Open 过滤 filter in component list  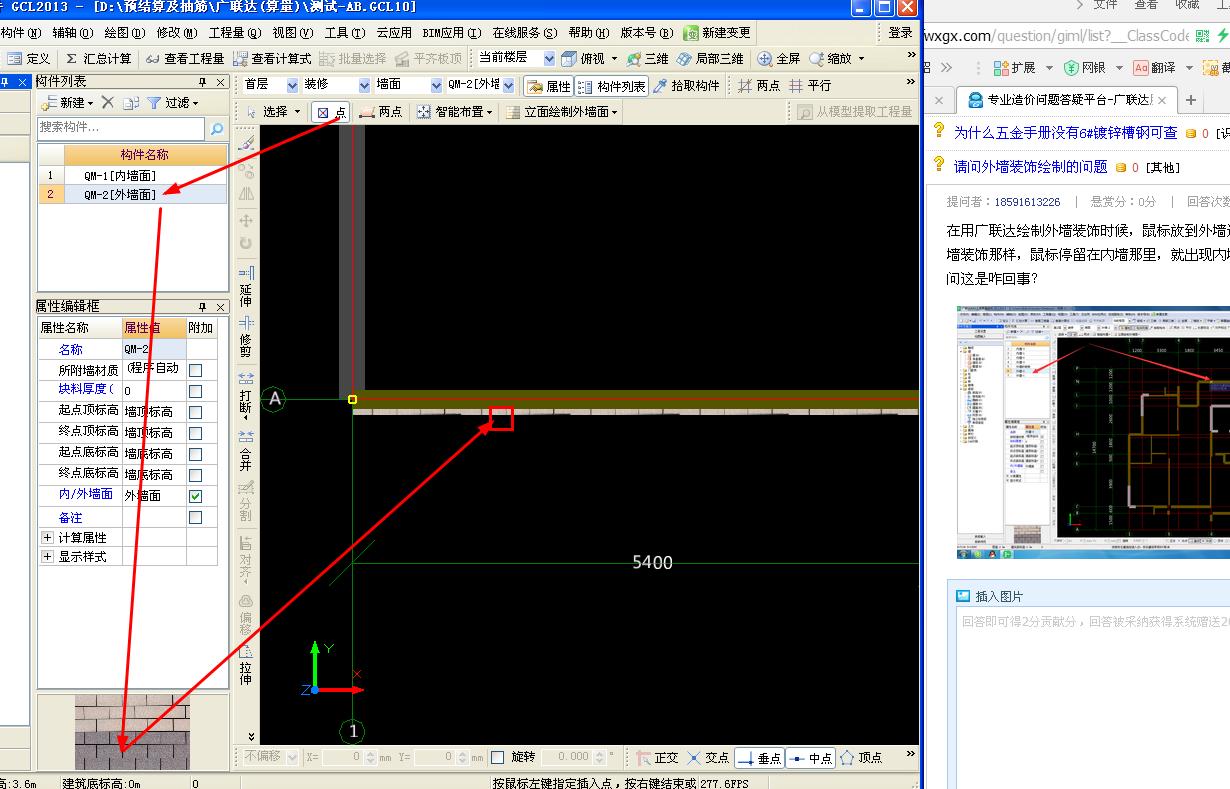click(173, 103)
